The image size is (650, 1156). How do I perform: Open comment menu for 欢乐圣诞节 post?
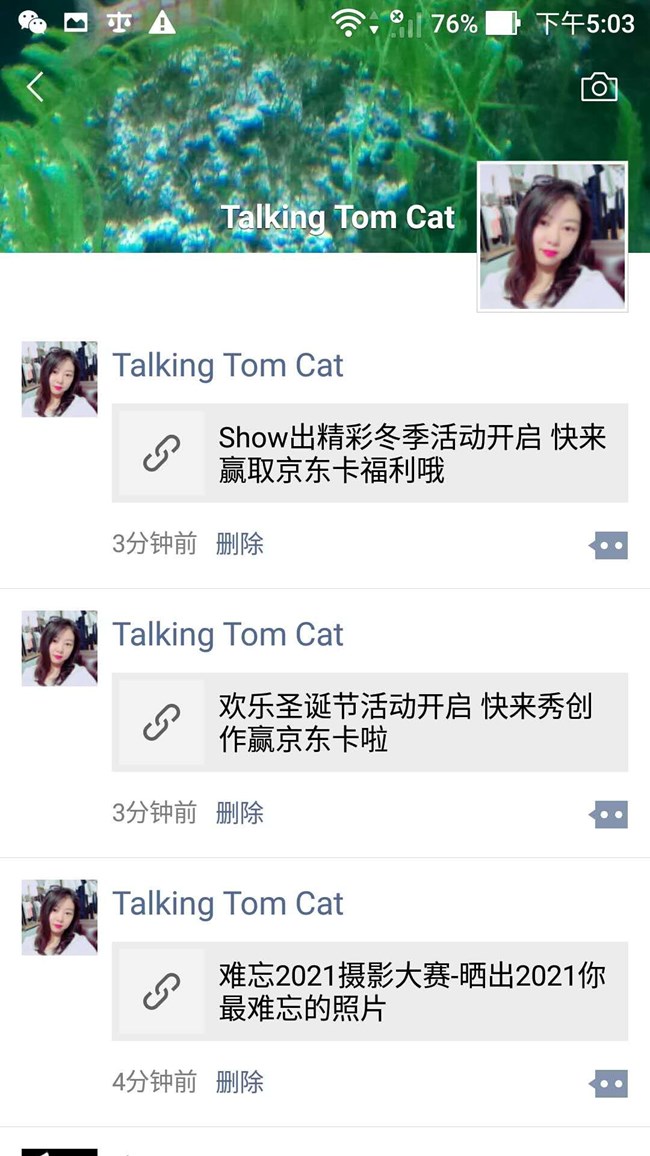click(x=609, y=814)
